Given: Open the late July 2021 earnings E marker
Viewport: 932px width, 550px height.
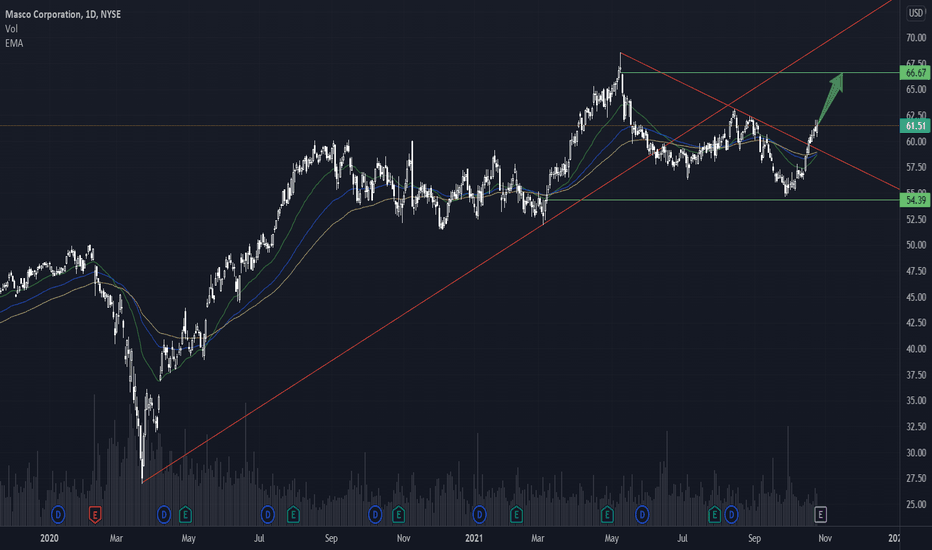Looking at the screenshot, I should coord(714,514).
